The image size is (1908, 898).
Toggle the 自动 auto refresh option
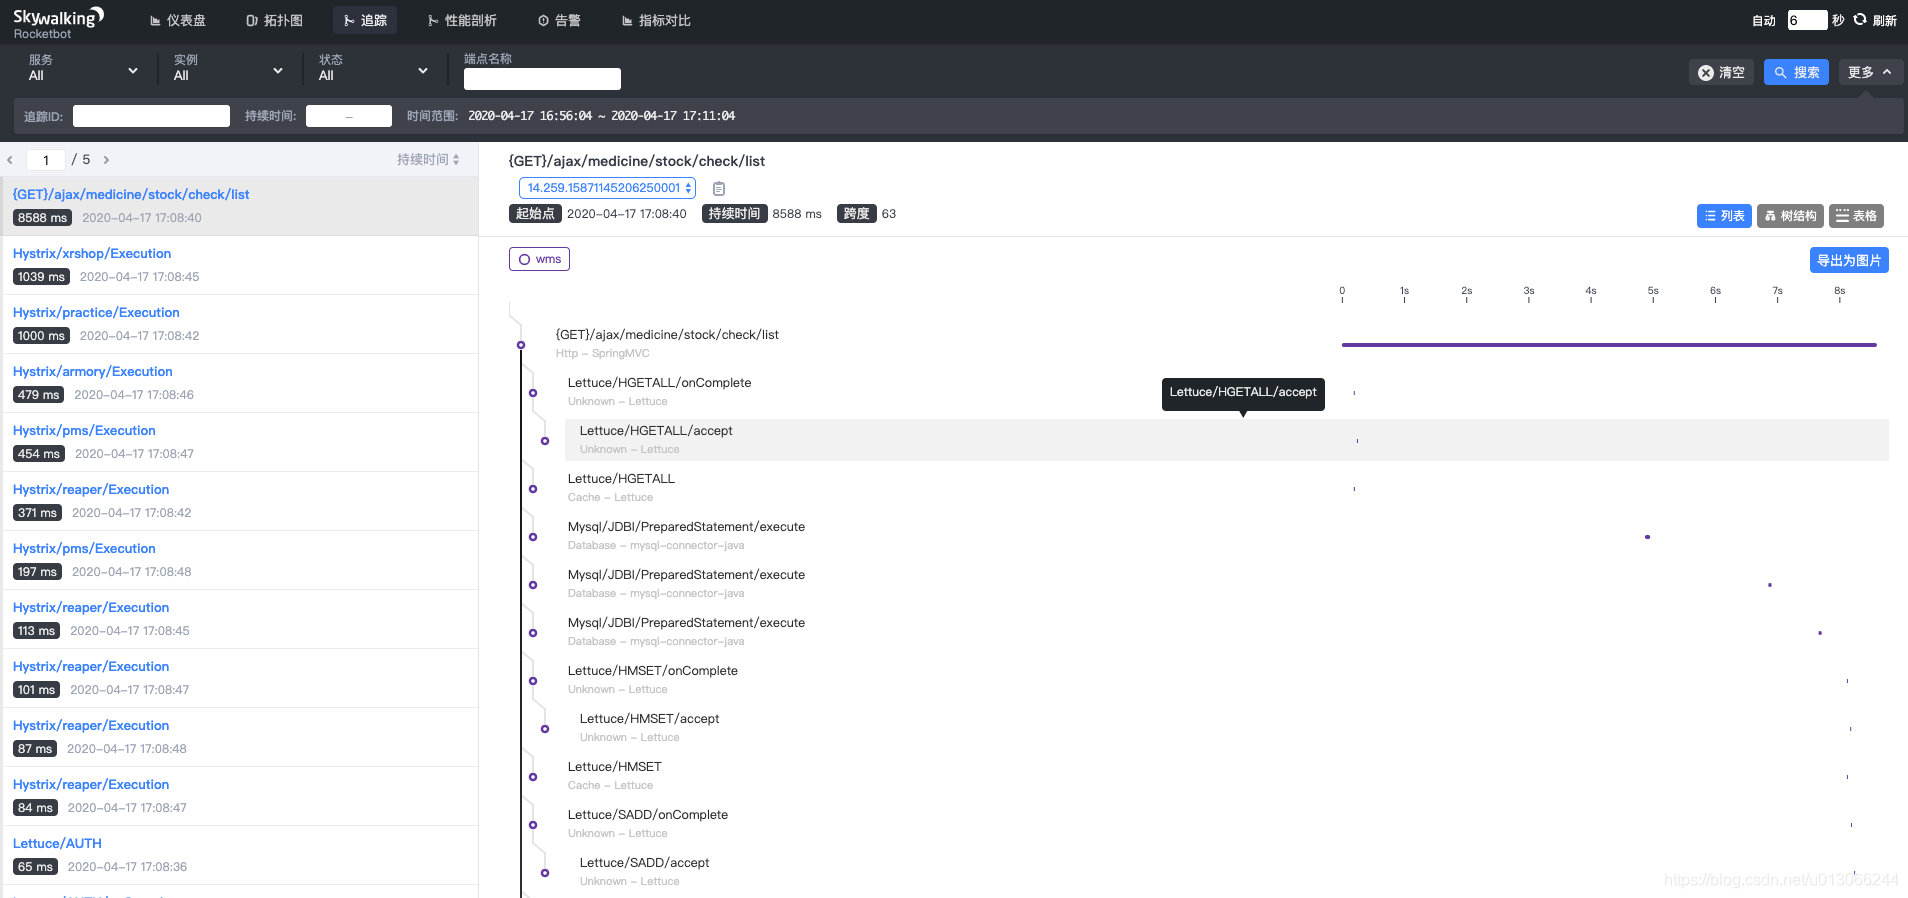pos(1764,20)
